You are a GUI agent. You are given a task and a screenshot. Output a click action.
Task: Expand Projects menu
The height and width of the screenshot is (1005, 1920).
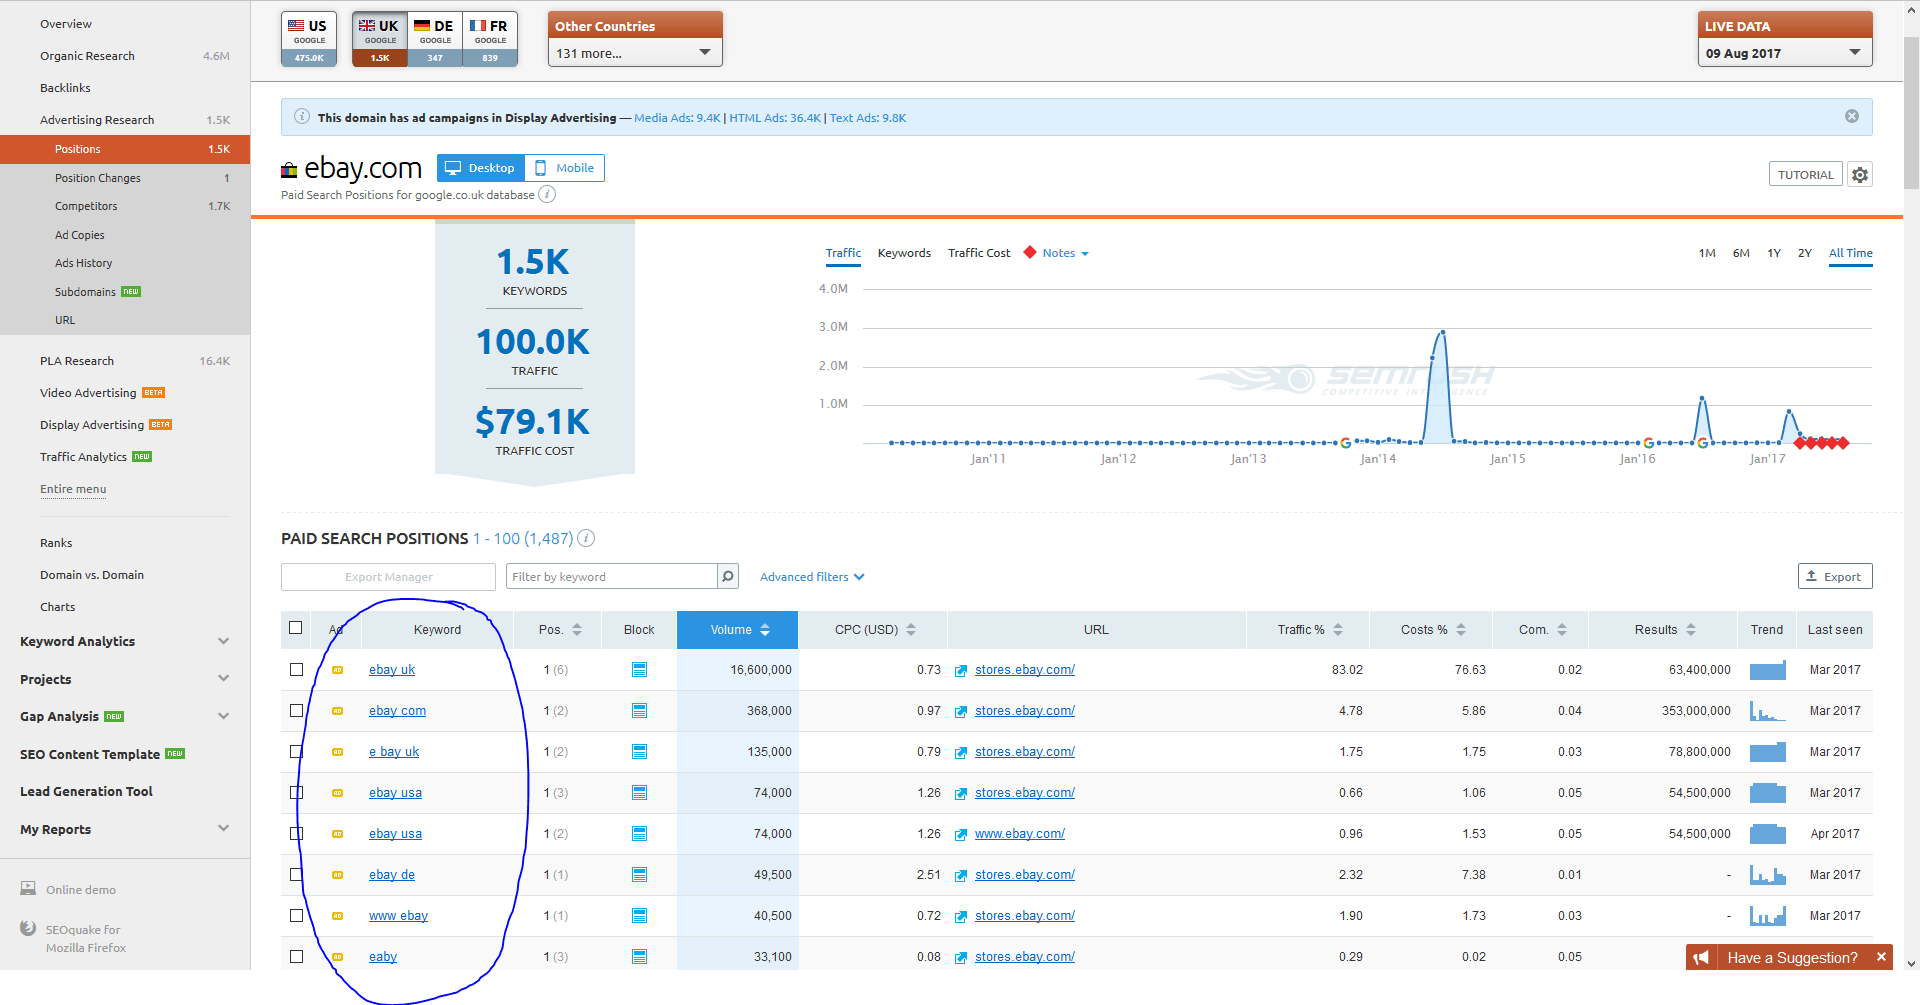point(224,678)
